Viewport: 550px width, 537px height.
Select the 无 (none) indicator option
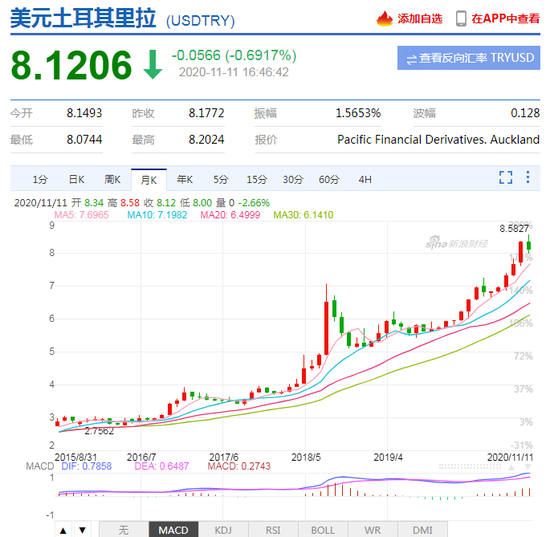pos(124,530)
